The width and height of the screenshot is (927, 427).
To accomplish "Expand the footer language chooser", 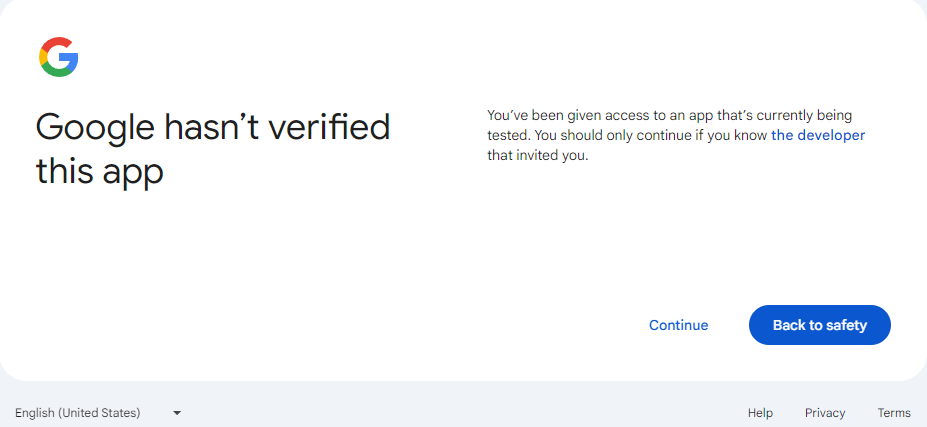I will tap(98, 413).
